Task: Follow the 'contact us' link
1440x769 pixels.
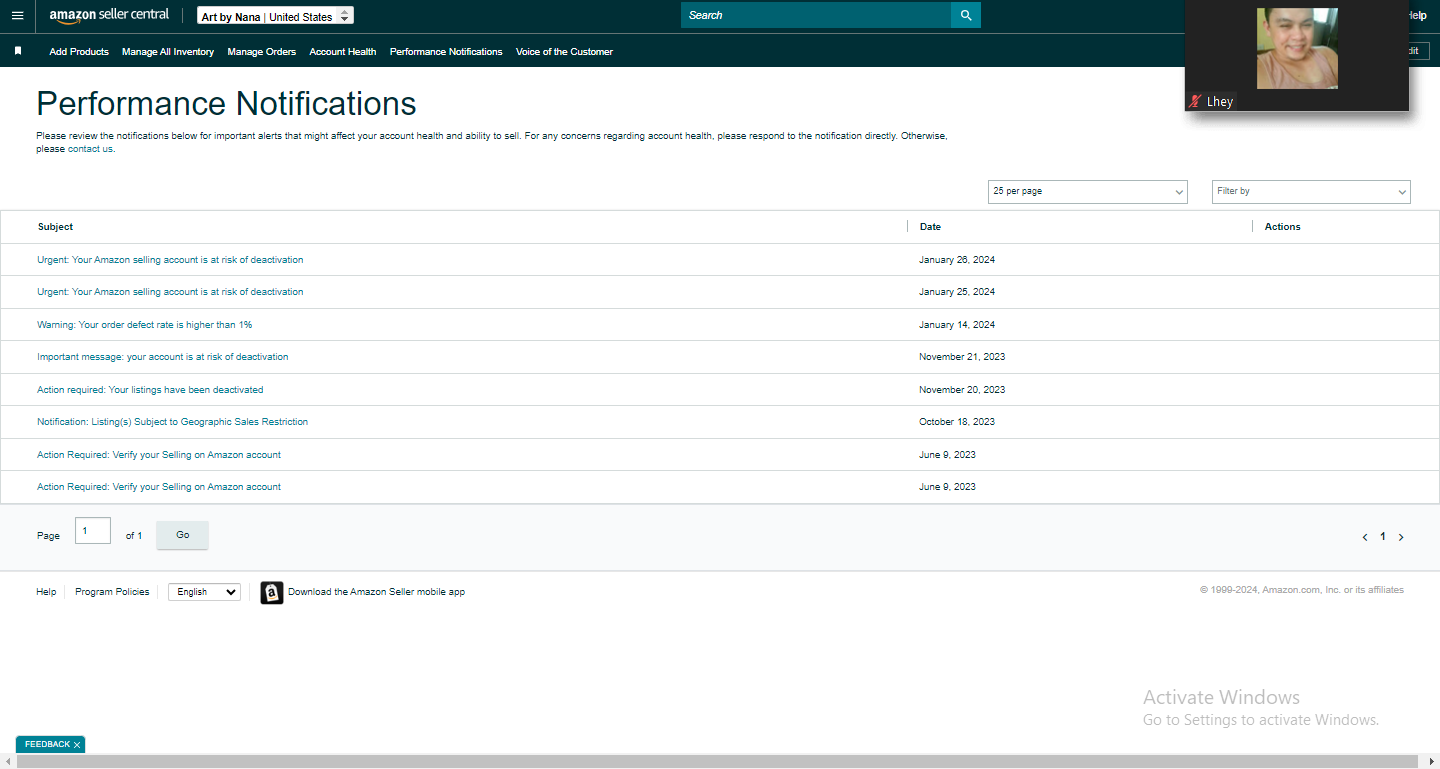Action: coord(91,149)
